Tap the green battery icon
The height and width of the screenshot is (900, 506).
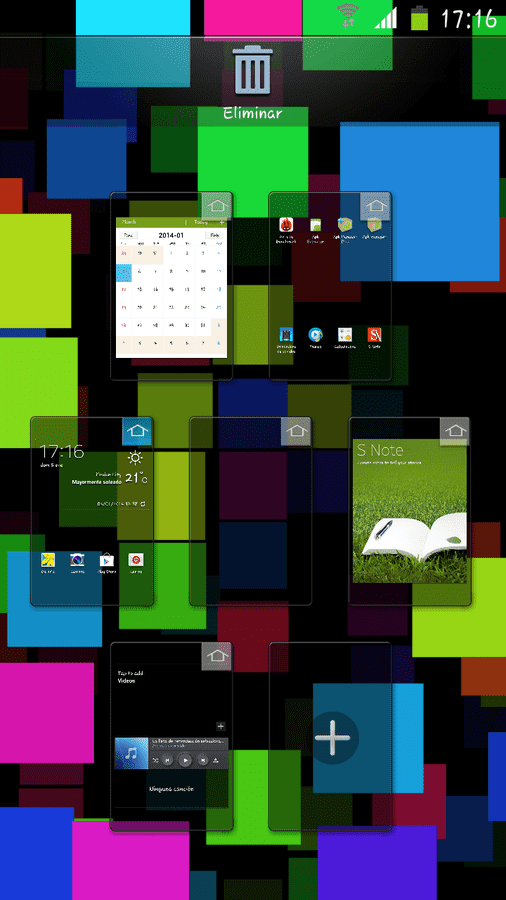pos(419,17)
